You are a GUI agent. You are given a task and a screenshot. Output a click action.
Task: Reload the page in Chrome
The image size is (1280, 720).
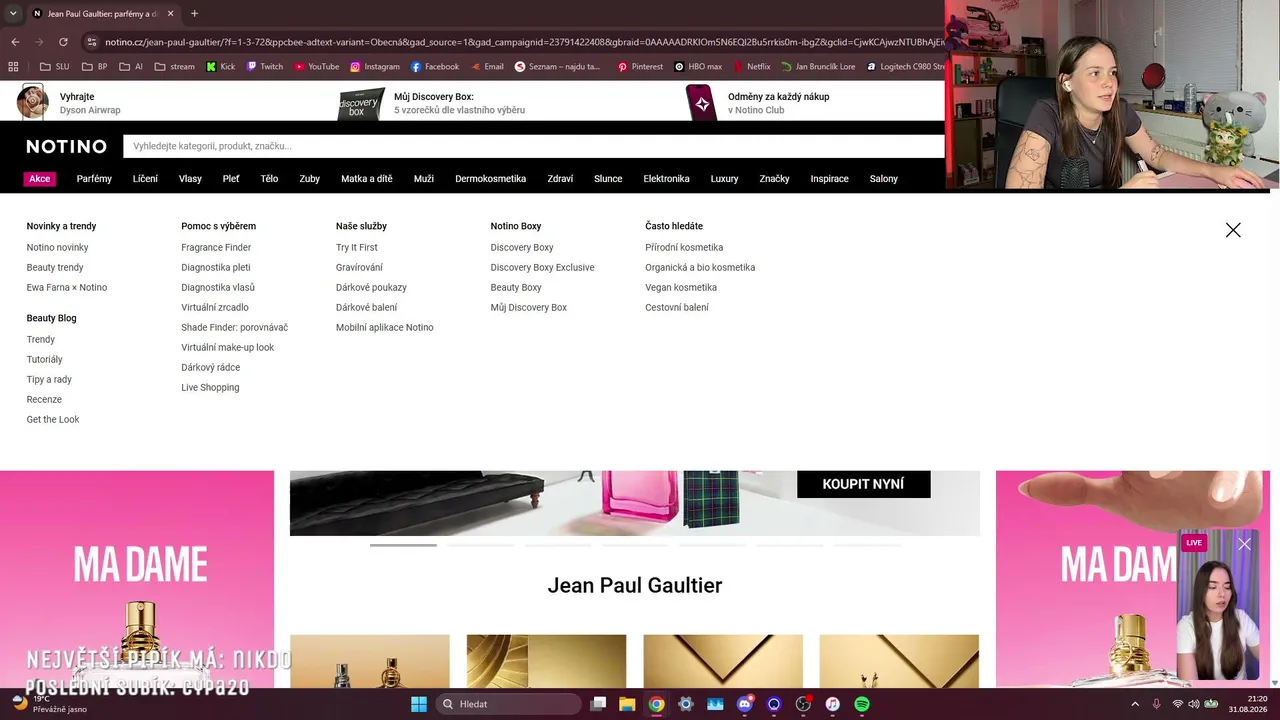[63, 42]
